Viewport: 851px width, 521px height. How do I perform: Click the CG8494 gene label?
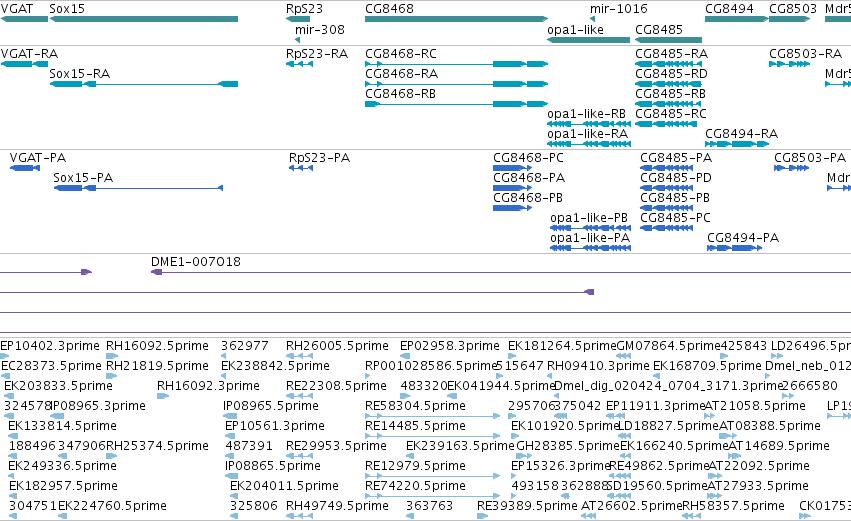pos(729,9)
